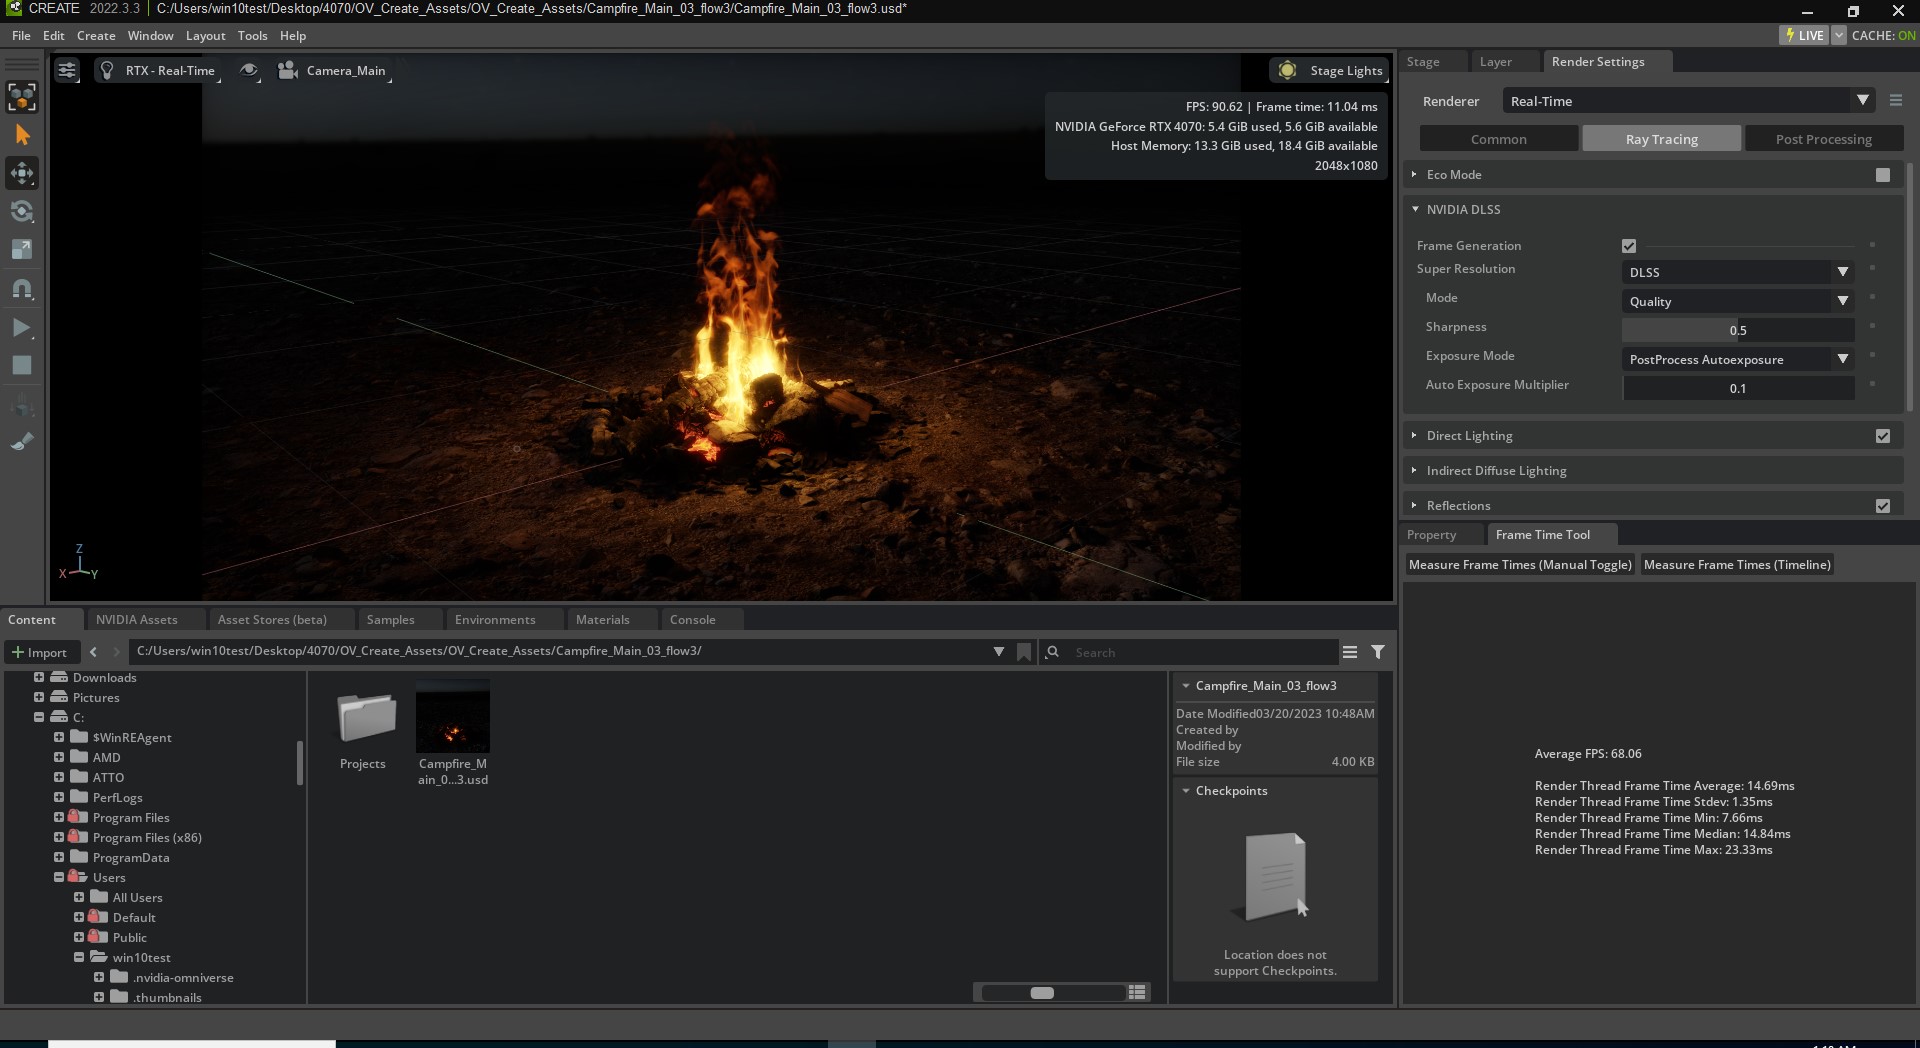
Task: Open the viewport display eye menu
Action: (249, 70)
